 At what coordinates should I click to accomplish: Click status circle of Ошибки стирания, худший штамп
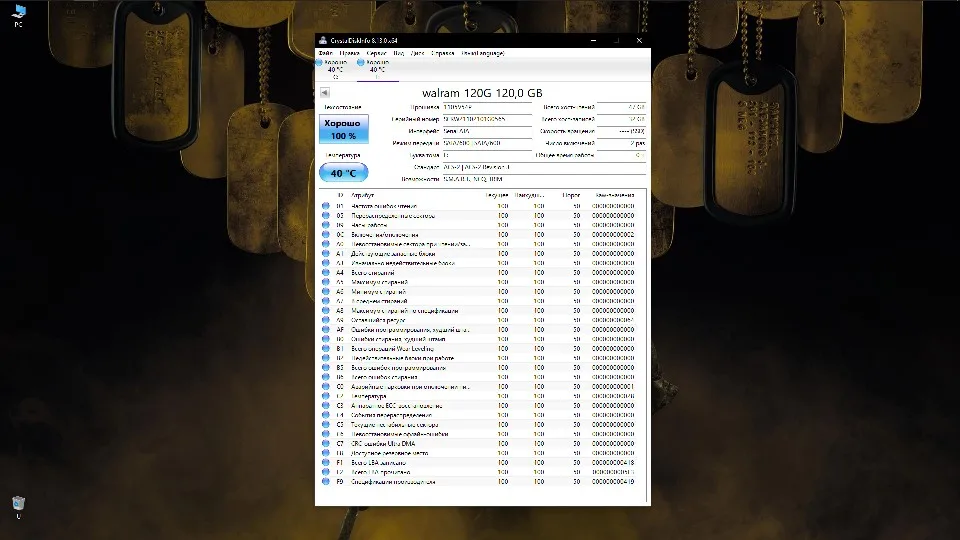click(x=326, y=339)
